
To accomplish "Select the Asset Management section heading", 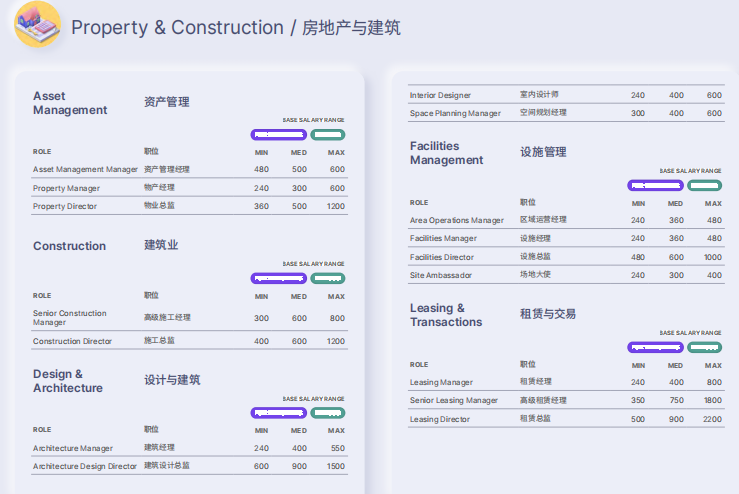I will 70,103.
